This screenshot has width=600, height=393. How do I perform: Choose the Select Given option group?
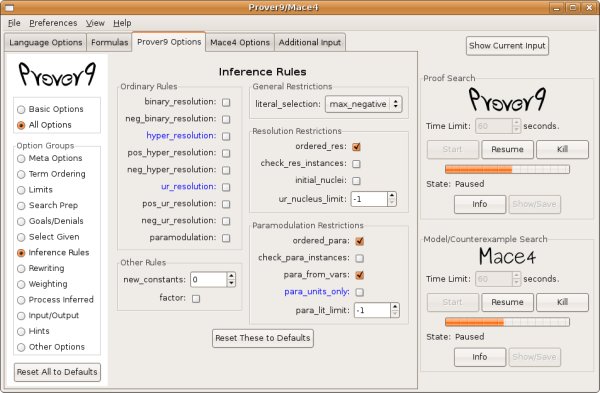pos(21,237)
